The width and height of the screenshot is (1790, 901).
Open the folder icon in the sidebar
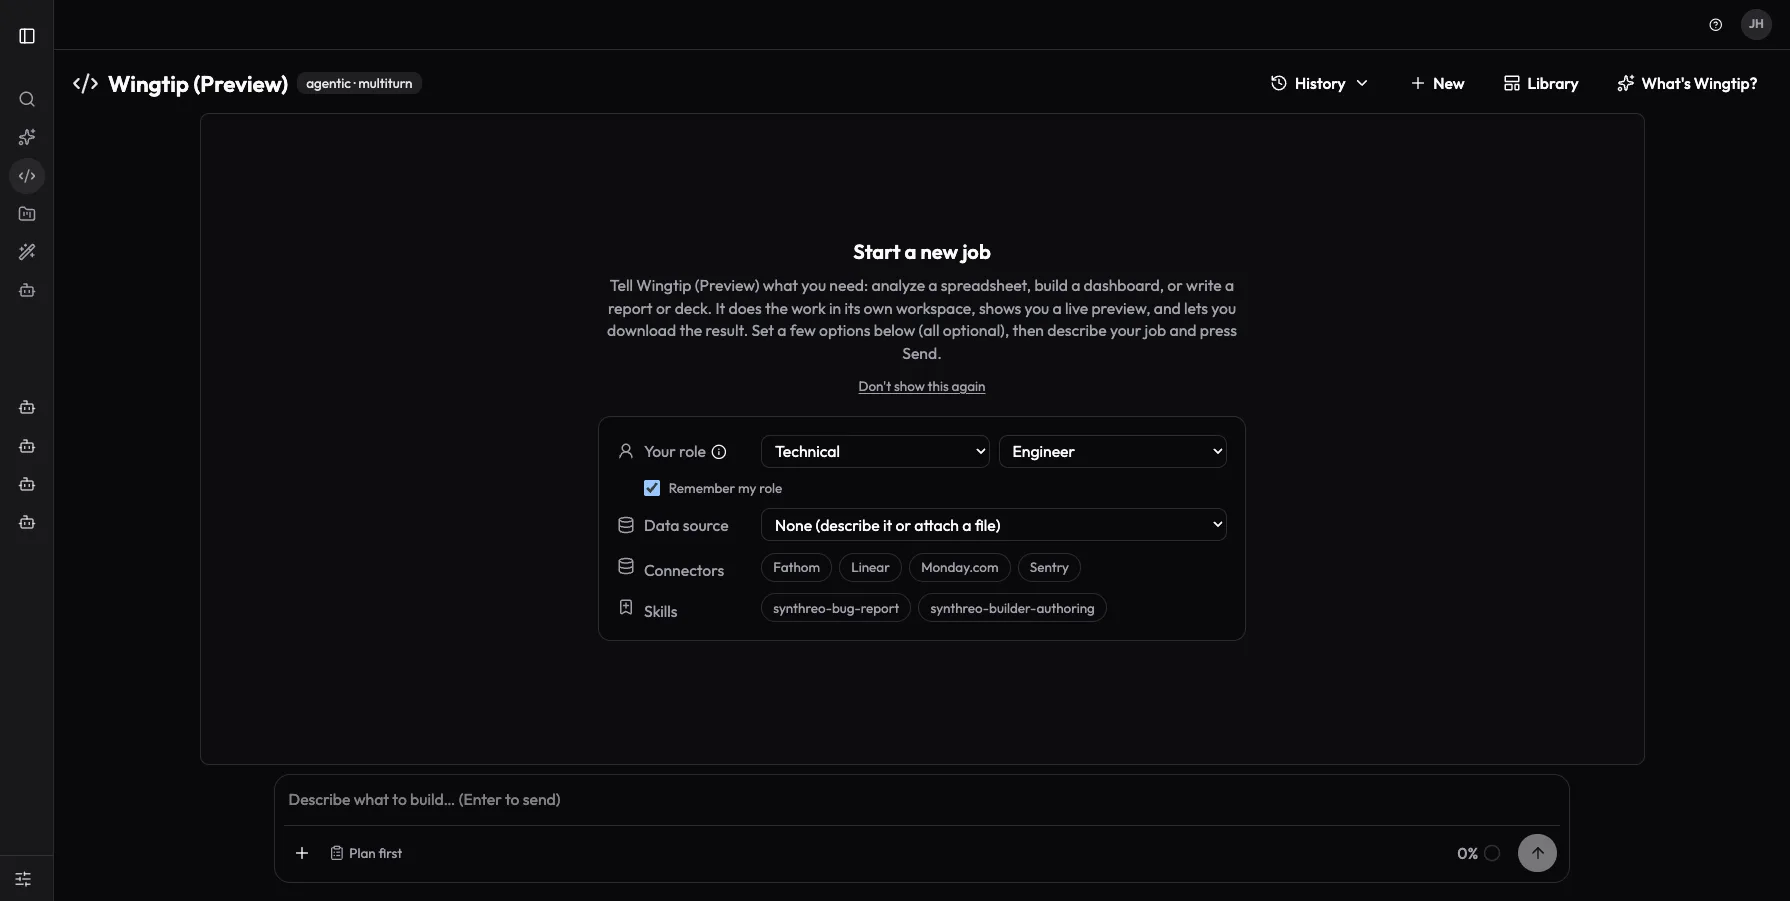[27, 214]
